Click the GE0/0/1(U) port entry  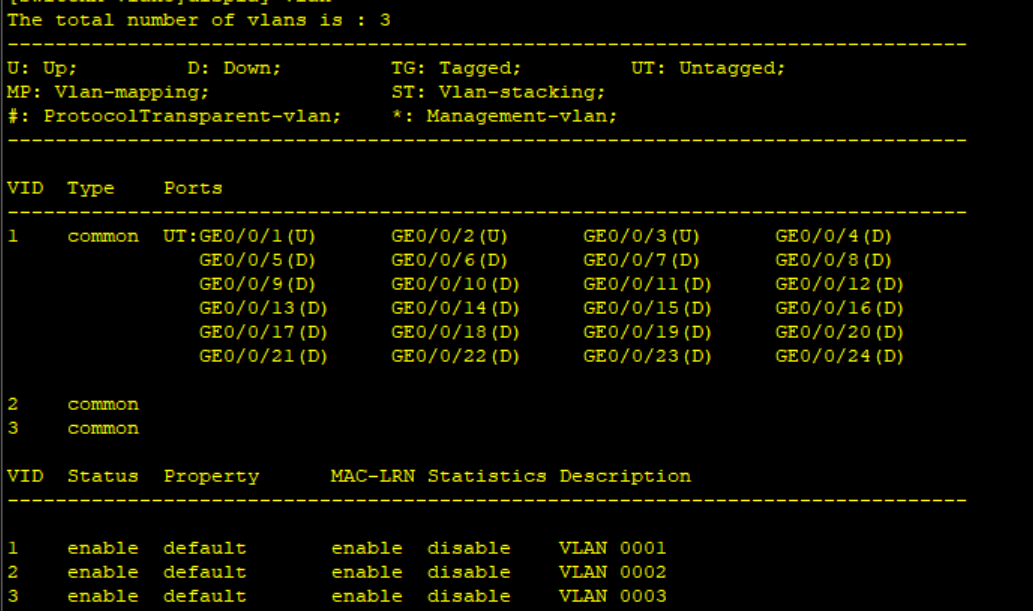257,236
